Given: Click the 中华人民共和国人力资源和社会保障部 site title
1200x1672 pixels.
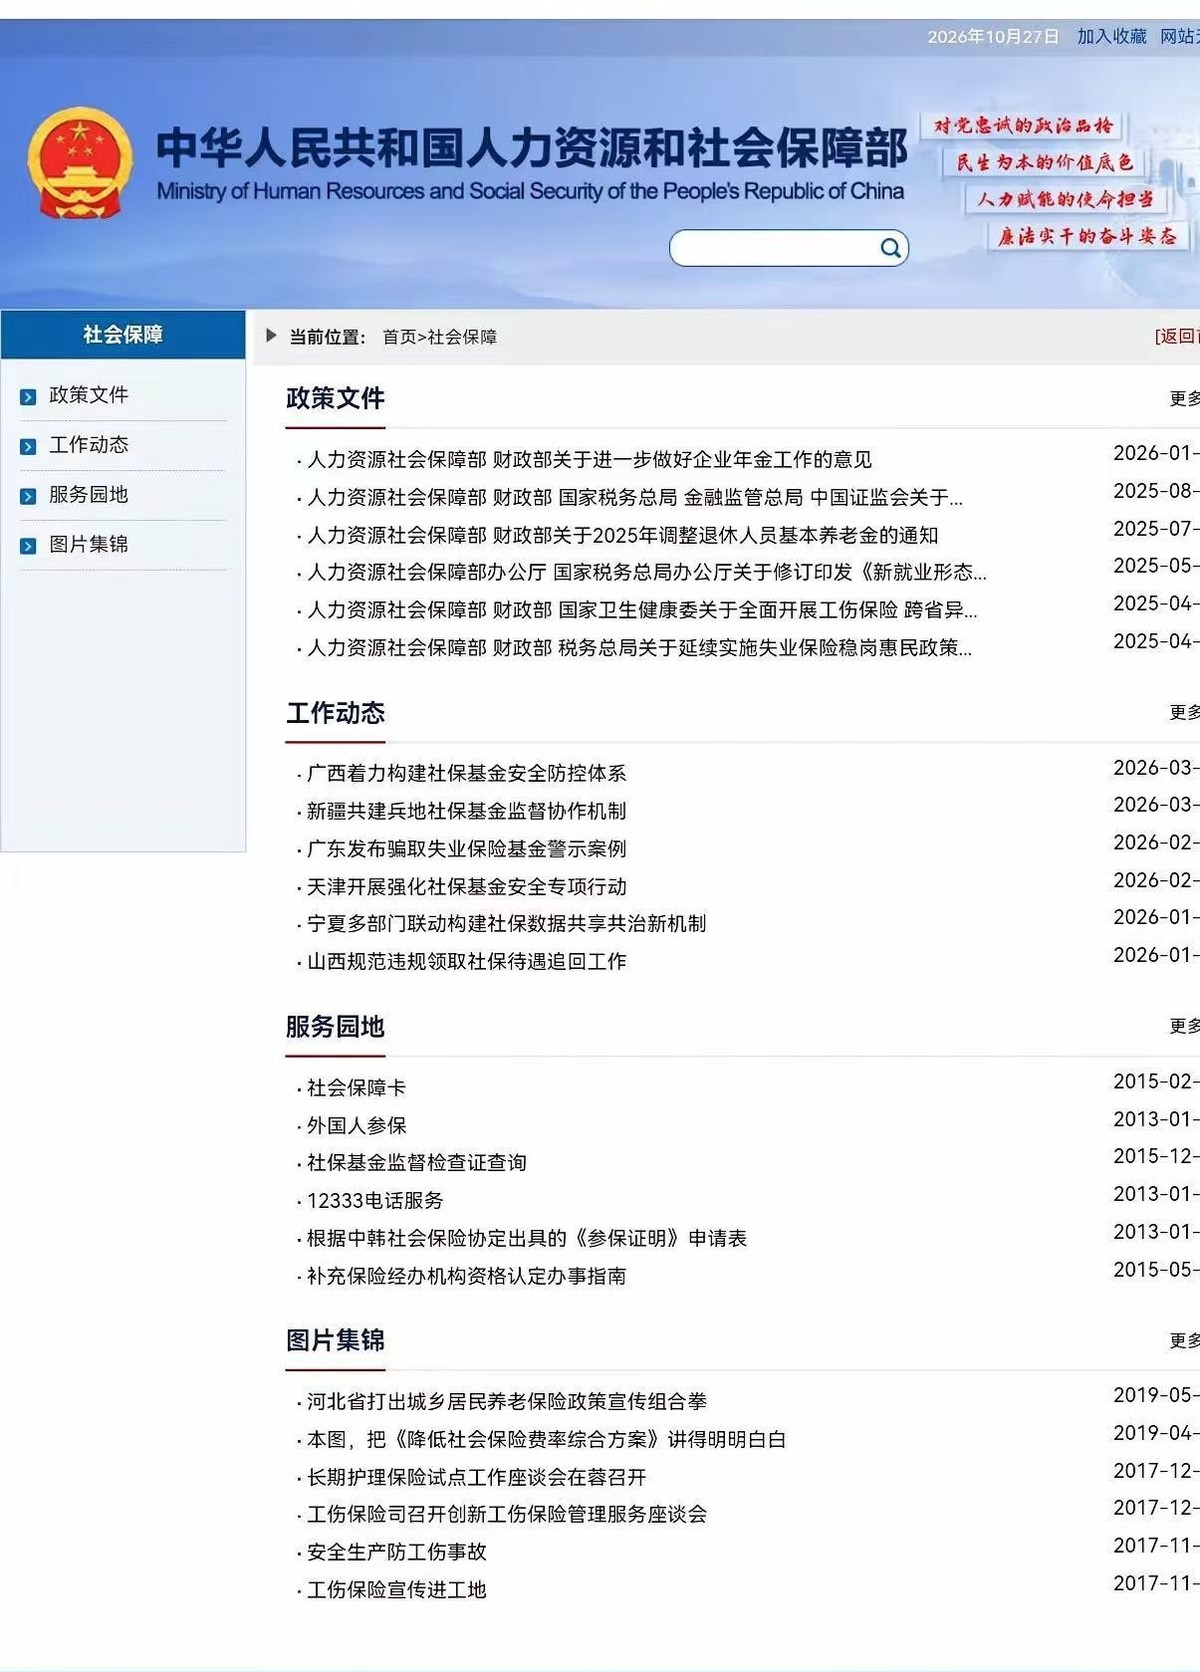Looking at the screenshot, I should [x=531, y=148].
